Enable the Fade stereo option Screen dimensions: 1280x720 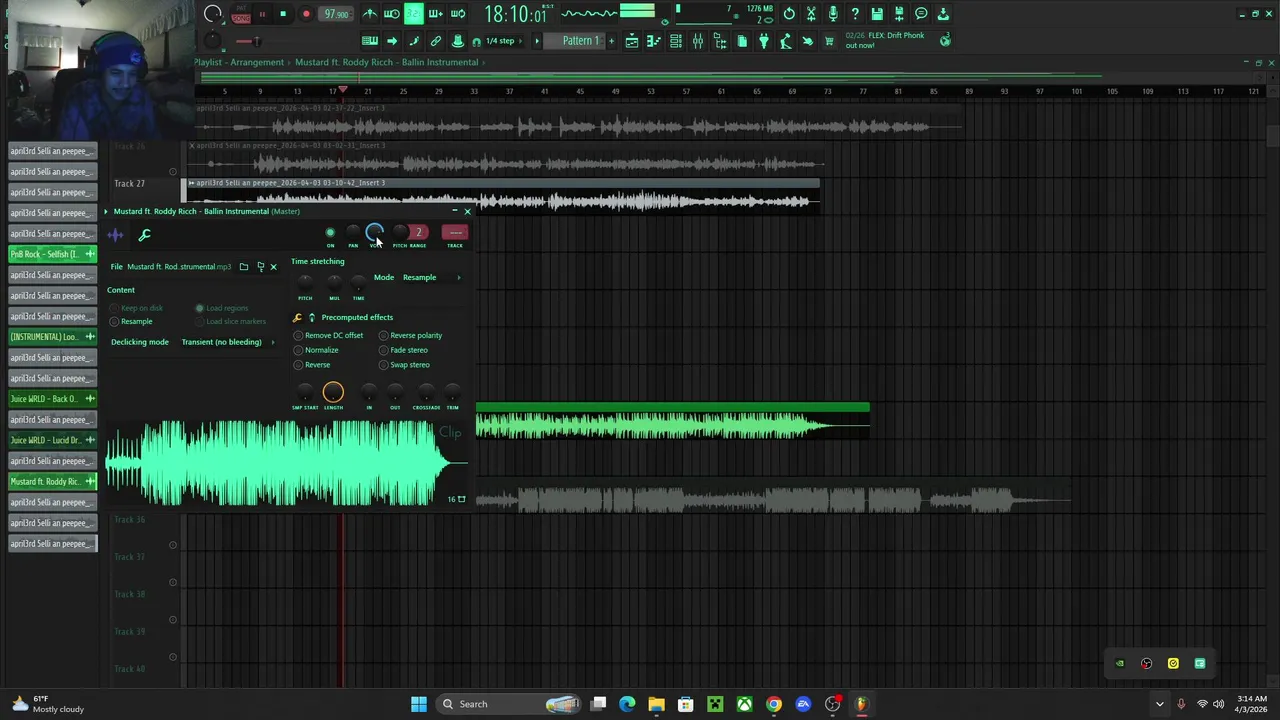tap(403, 350)
